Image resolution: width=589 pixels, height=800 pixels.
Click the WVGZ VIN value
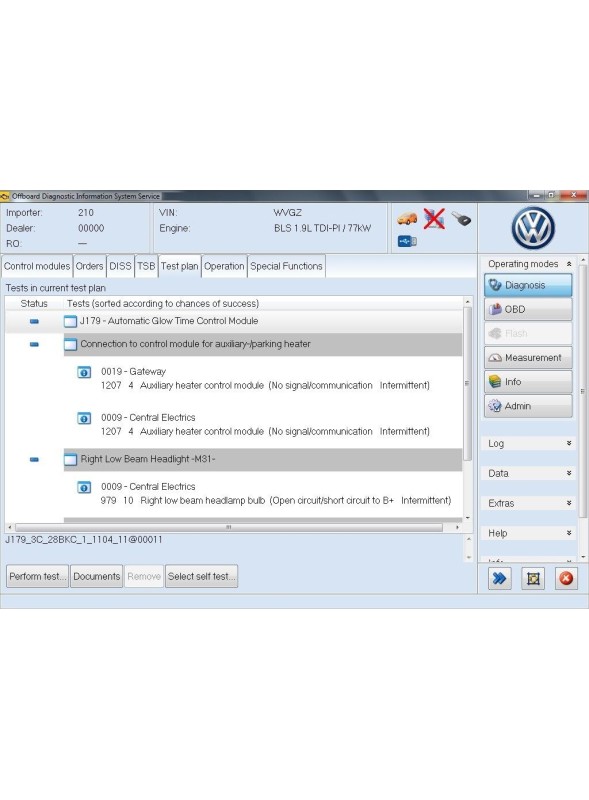coord(287,213)
